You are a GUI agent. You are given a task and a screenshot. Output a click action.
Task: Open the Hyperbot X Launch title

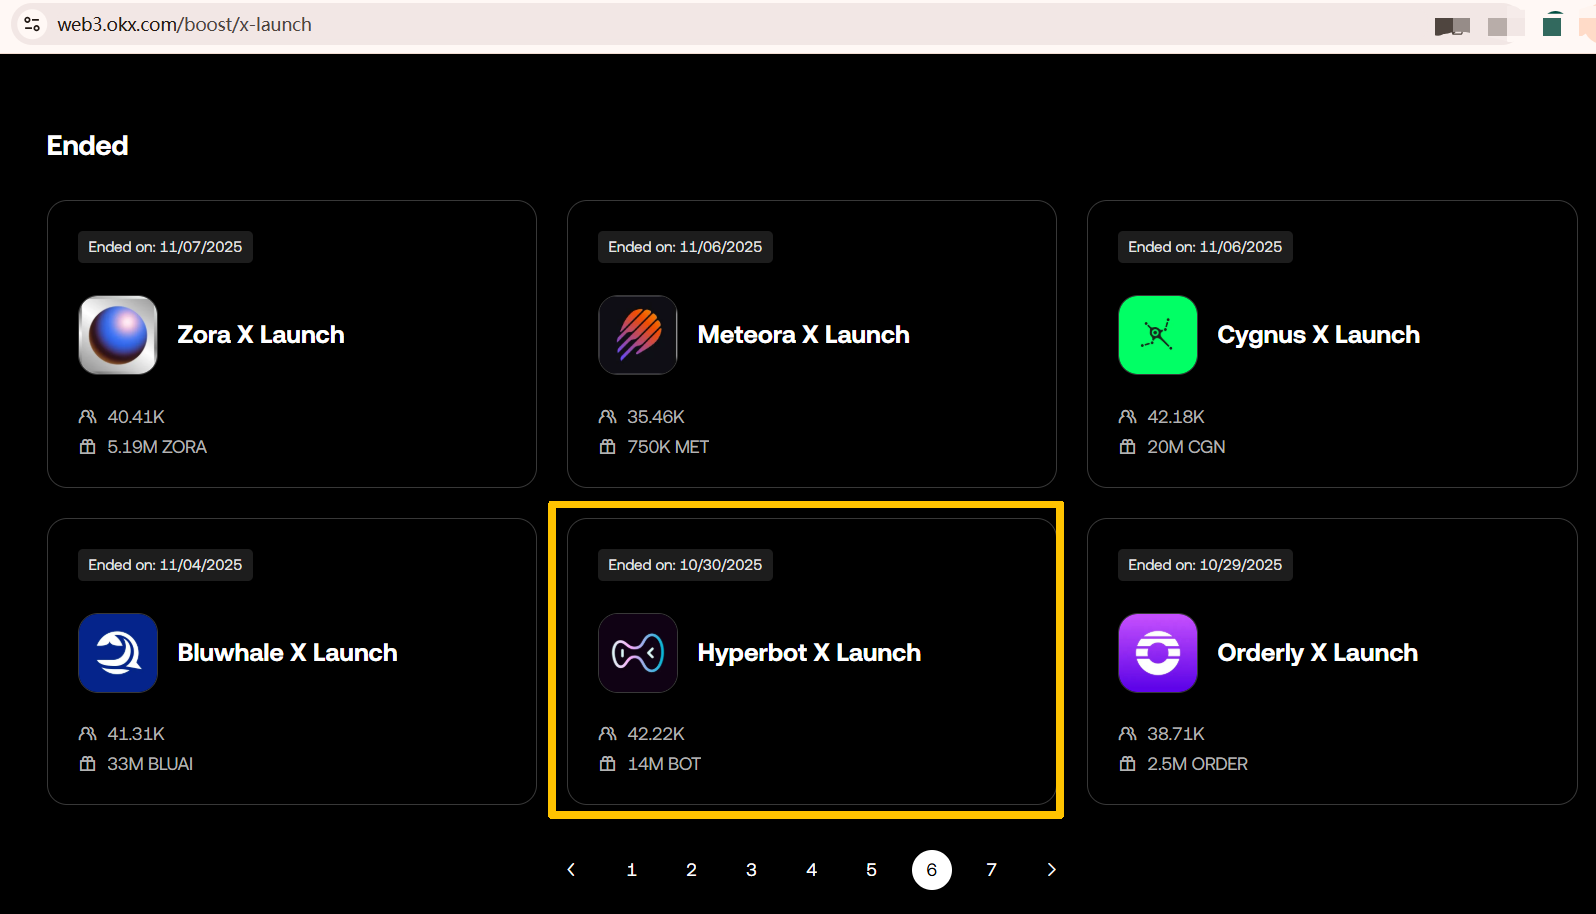(x=809, y=653)
